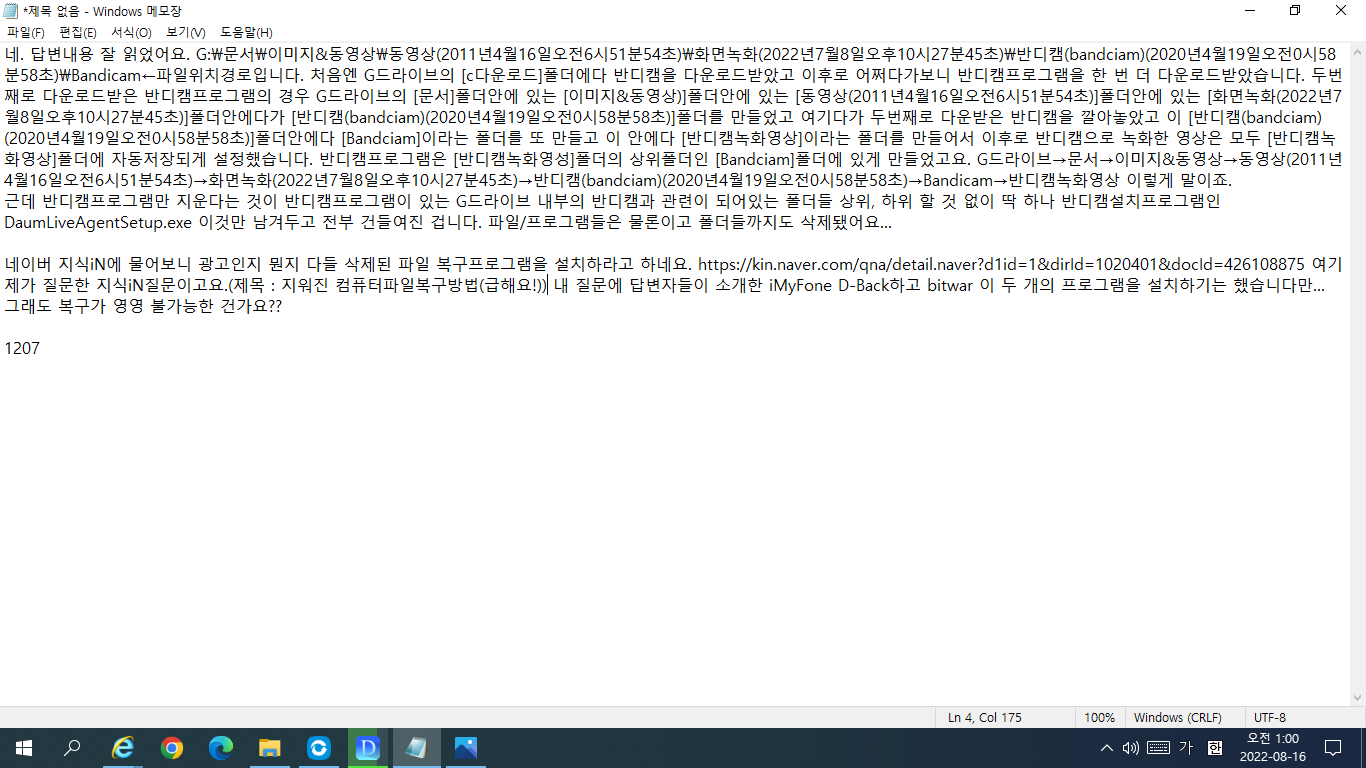The height and width of the screenshot is (768, 1366).
Task: Click the '한' IME language indicator
Action: tap(1214, 747)
